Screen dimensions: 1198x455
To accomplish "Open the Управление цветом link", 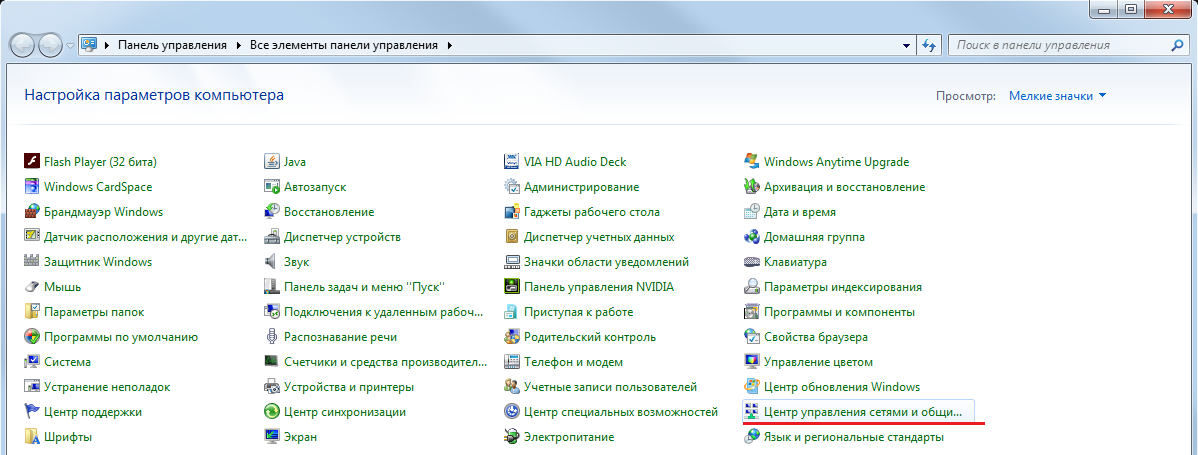I will 818,362.
